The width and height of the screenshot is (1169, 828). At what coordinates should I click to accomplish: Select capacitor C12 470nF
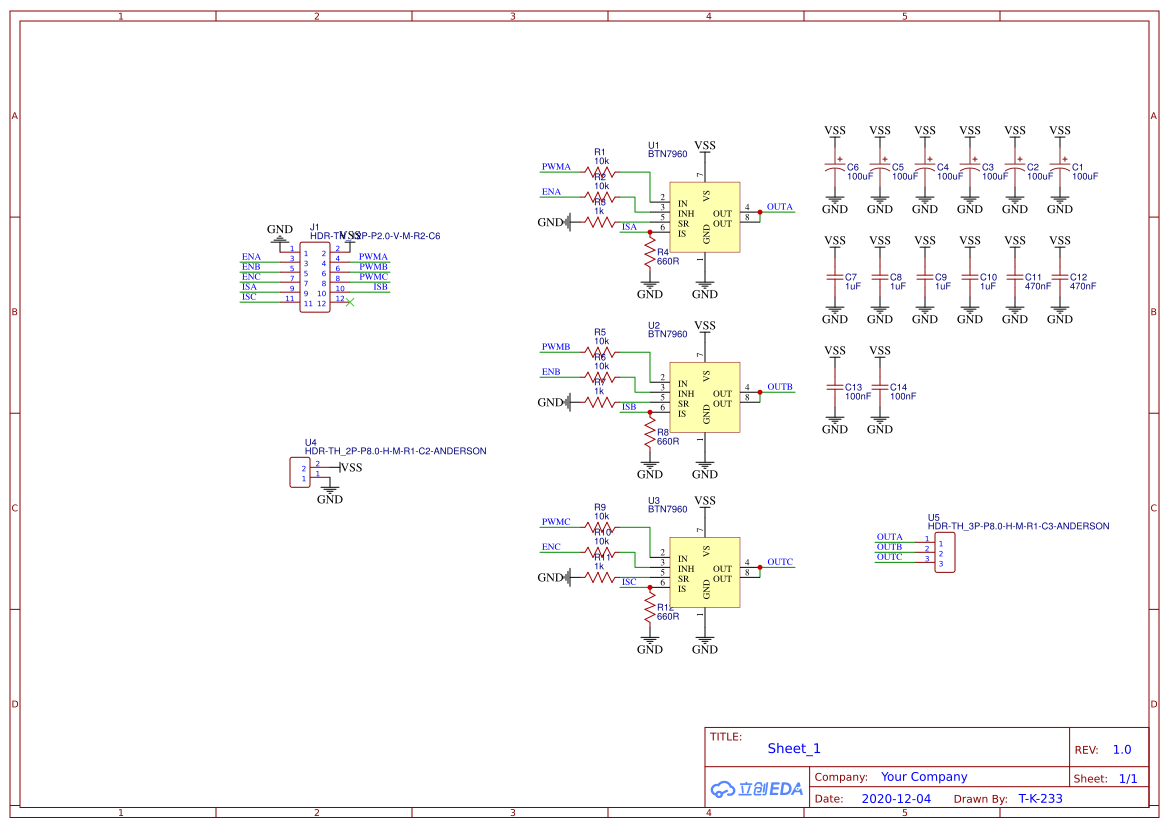pos(1059,277)
